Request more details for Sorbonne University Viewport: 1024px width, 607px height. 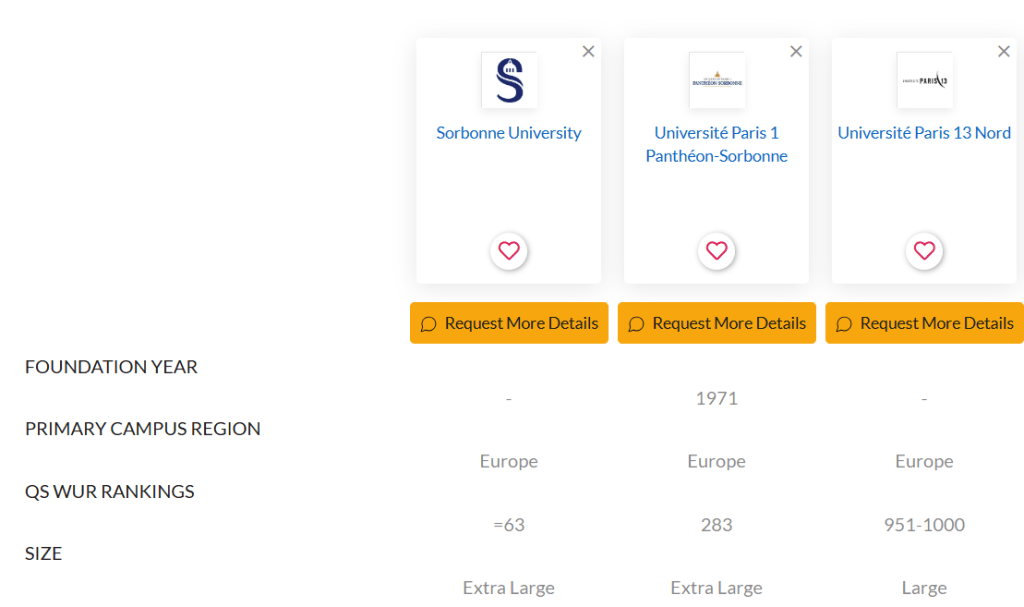(509, 323)
